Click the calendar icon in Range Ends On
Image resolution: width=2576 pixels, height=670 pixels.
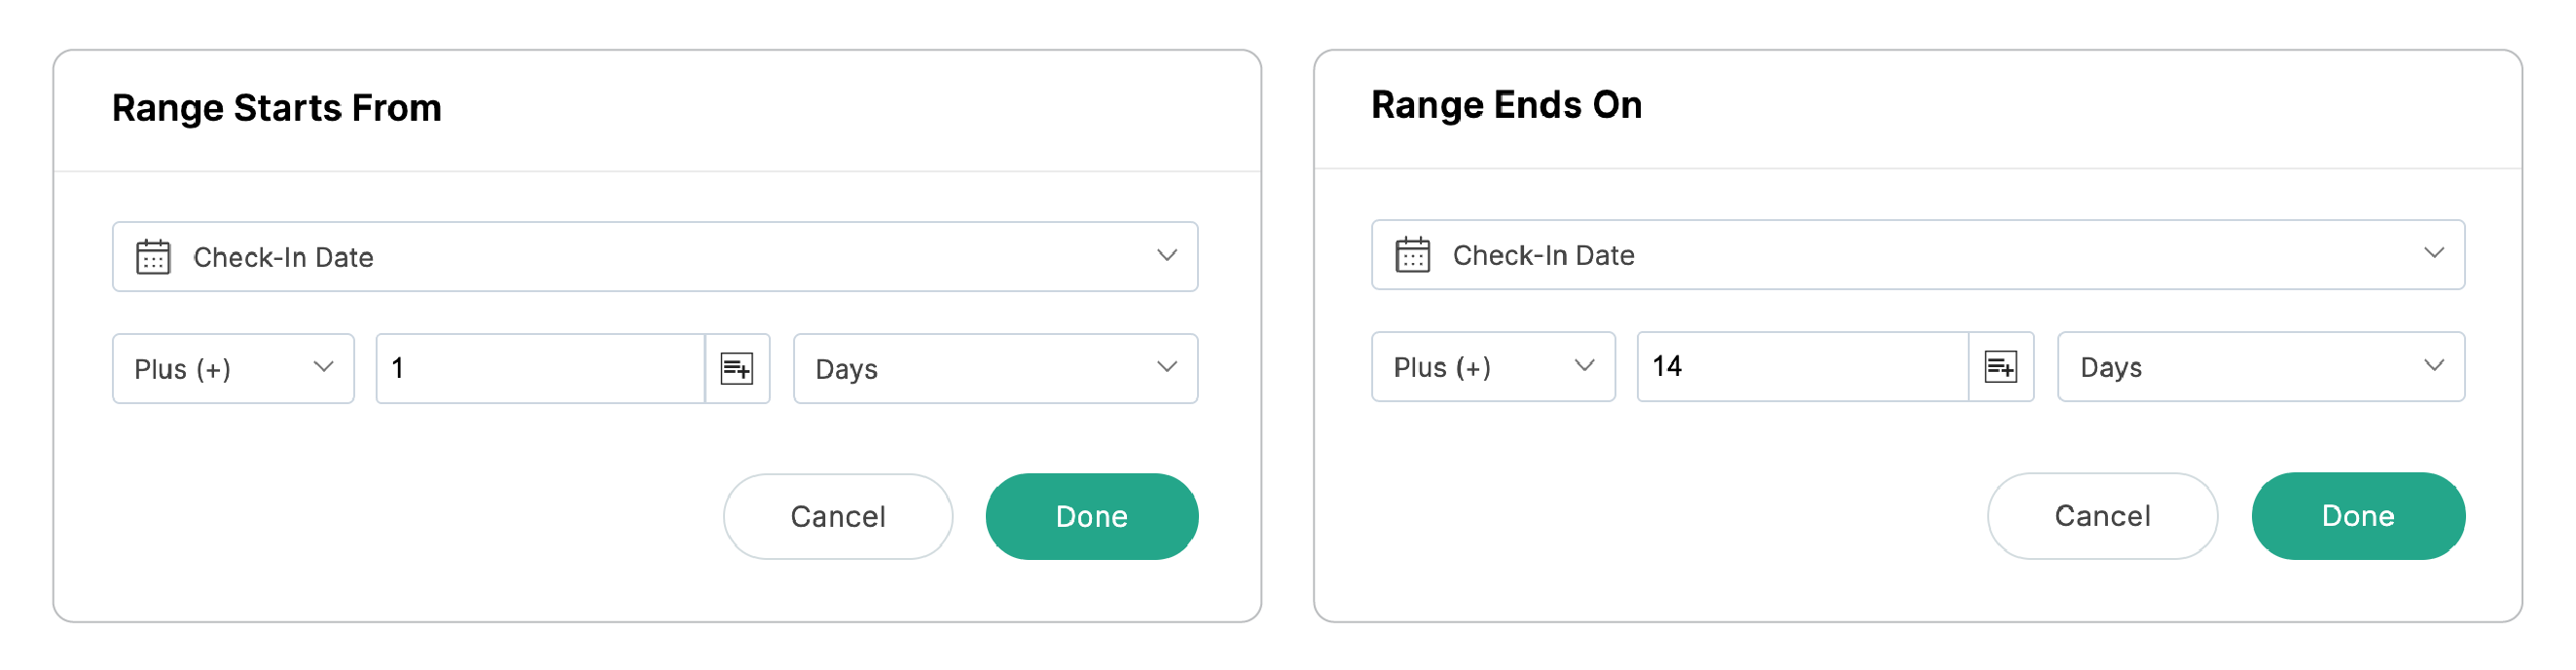(x=1412, y=255)
